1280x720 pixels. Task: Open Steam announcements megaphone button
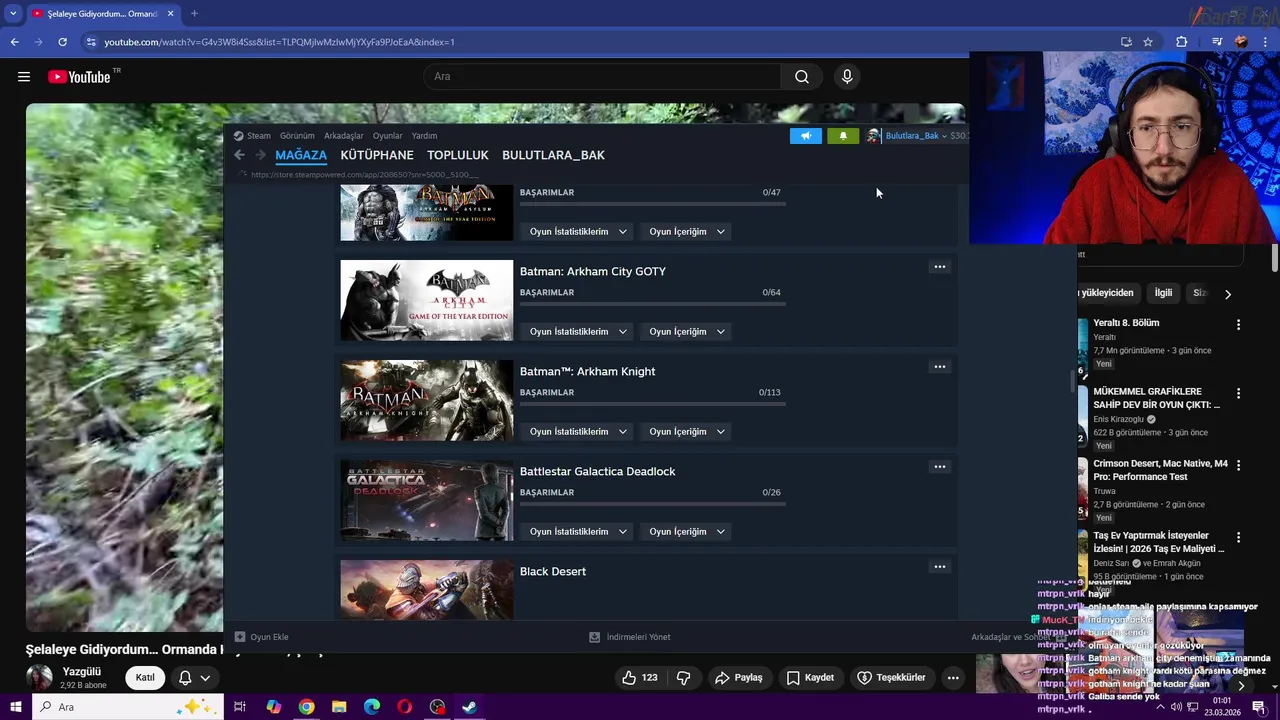point(806,136)
